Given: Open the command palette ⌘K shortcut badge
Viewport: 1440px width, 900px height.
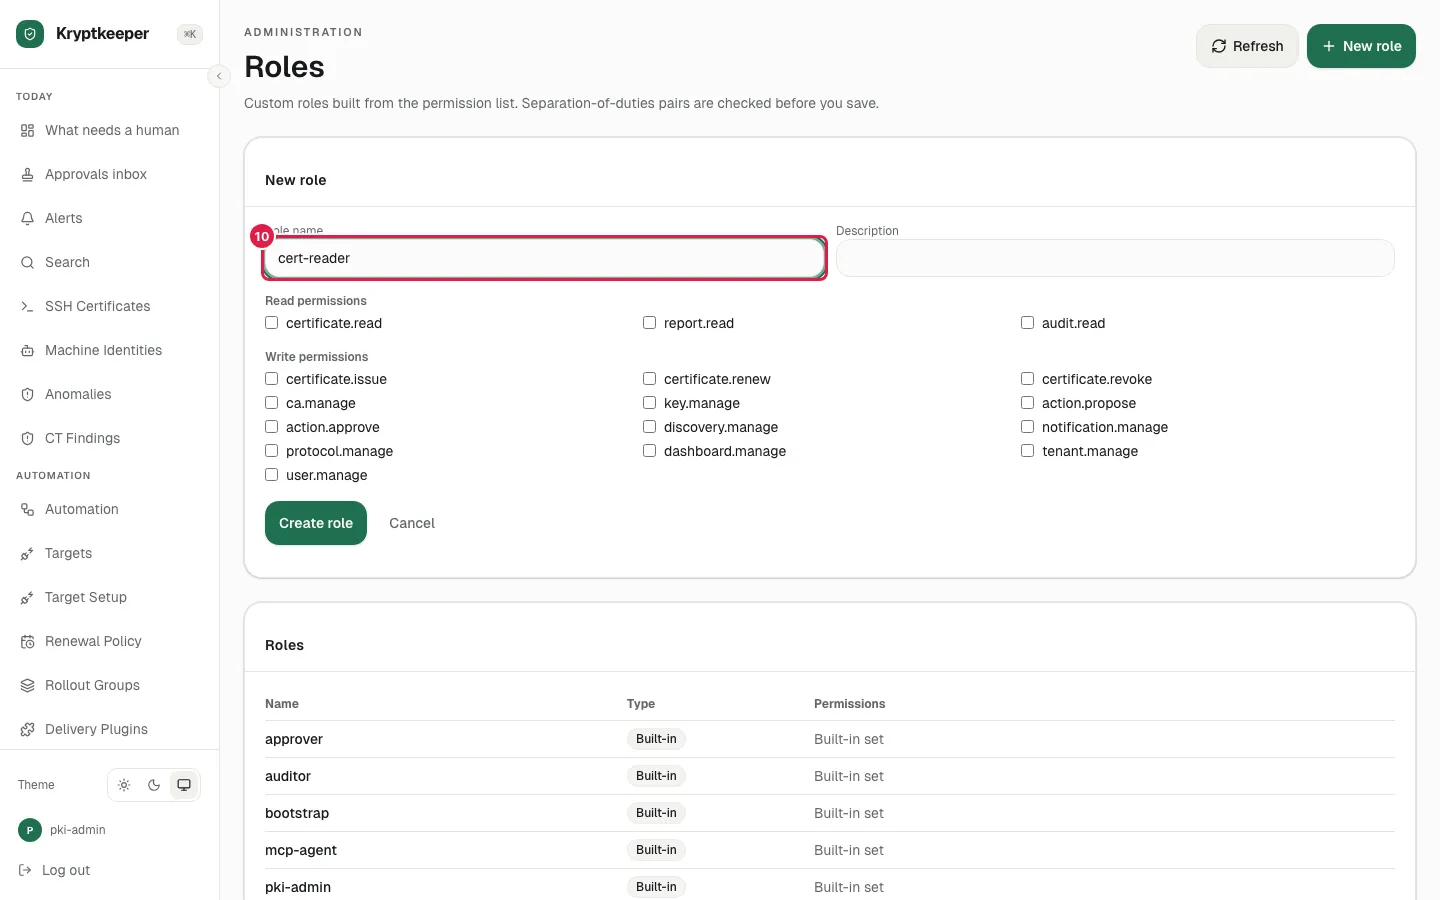Looking at the screenshot, I should coord(190,34).
